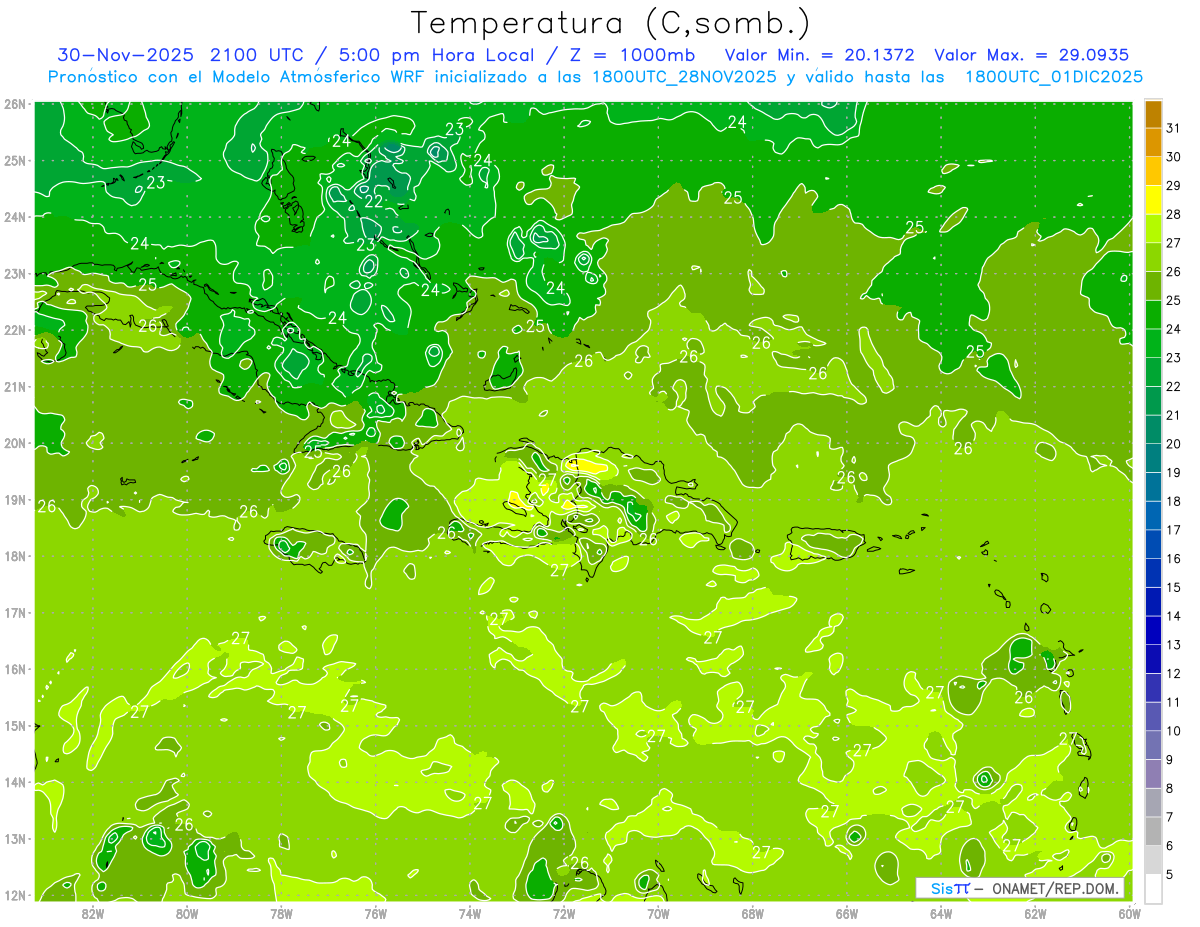Click the "Valor Max. = 29.0935" readout
Image resolution: width=1200 pixels, height=927 pixels.
tap(1032, 55)
